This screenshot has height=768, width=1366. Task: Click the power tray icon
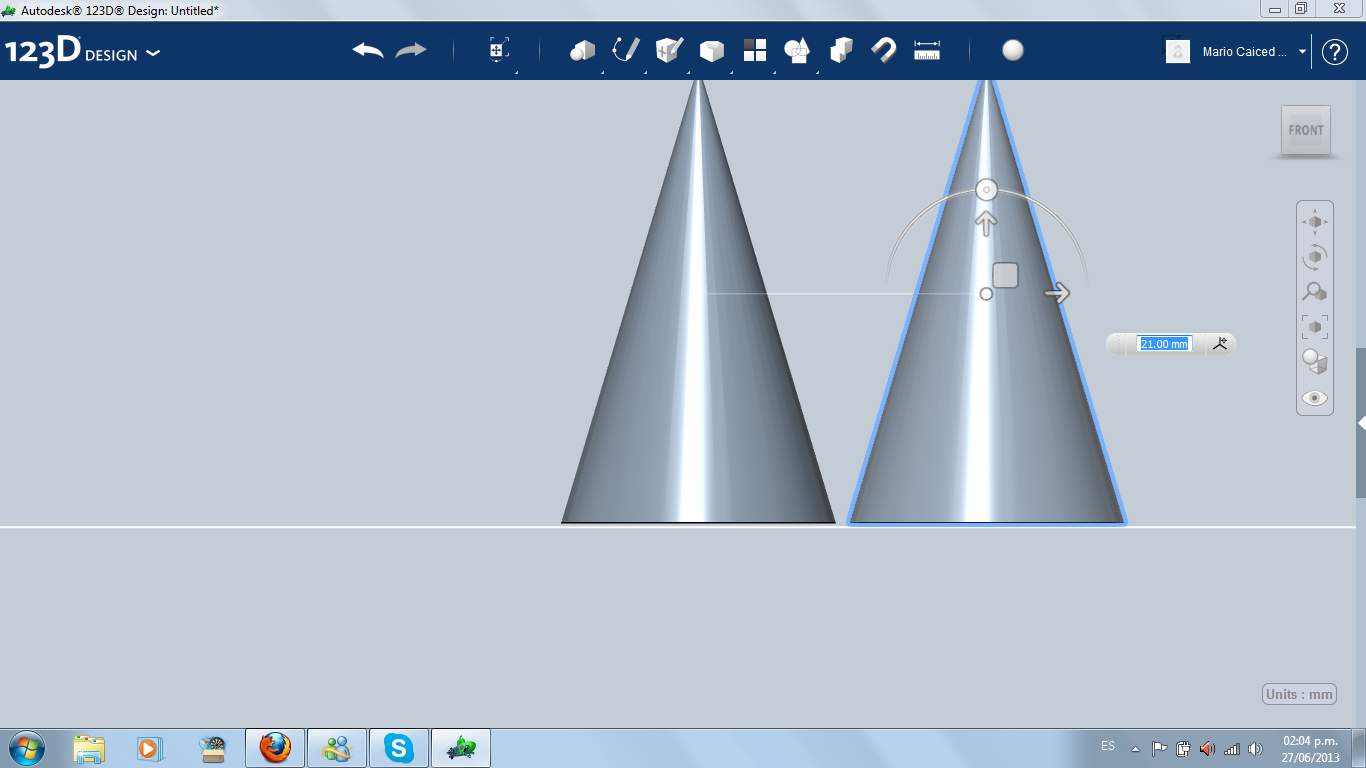(x=1183, y=748)
